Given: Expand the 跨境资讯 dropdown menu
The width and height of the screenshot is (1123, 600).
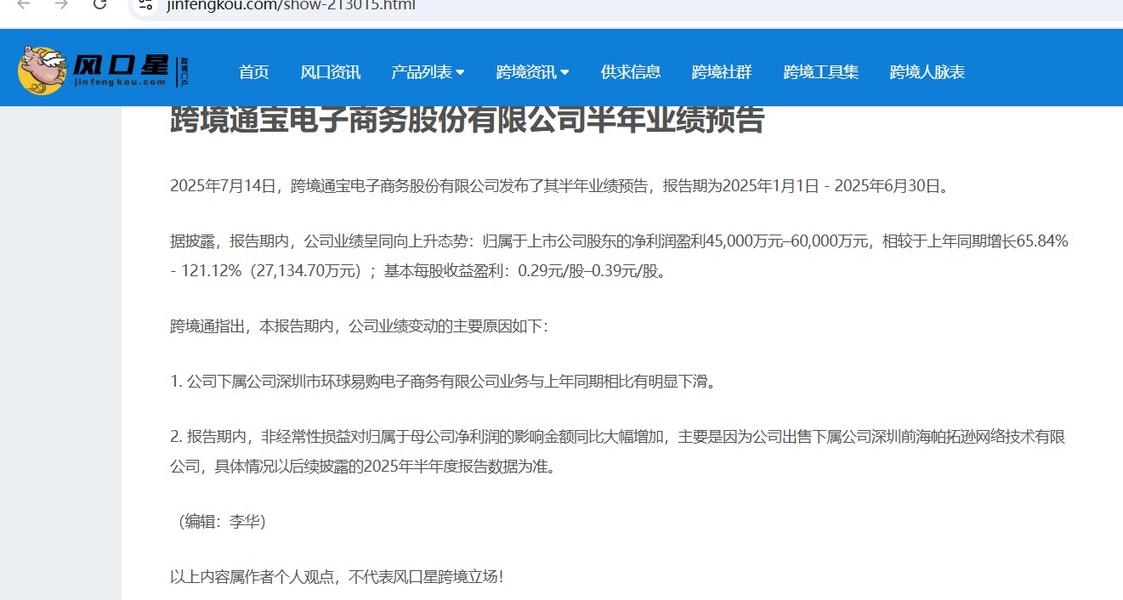Looking at the screenshot, I should [532, 72].
